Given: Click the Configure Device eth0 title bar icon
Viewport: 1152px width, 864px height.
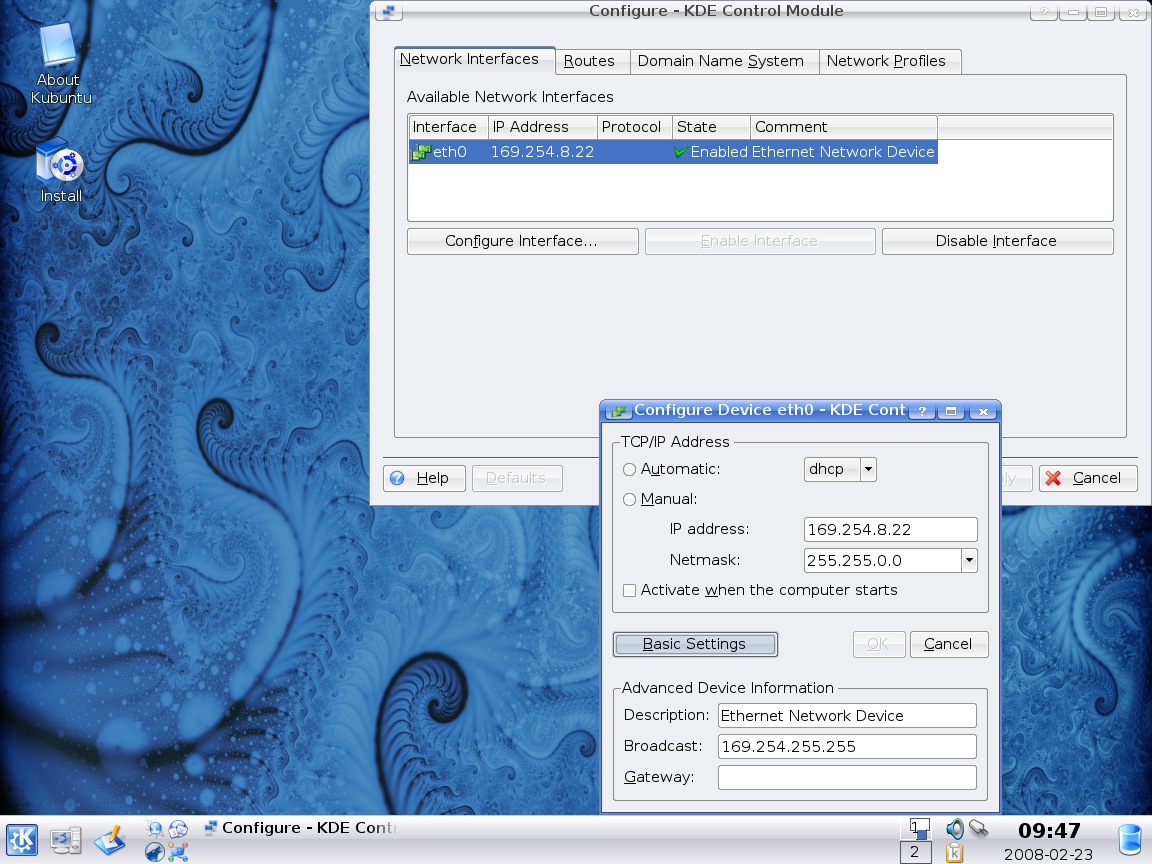Looking at the screenshot, I should coord(619,411).
